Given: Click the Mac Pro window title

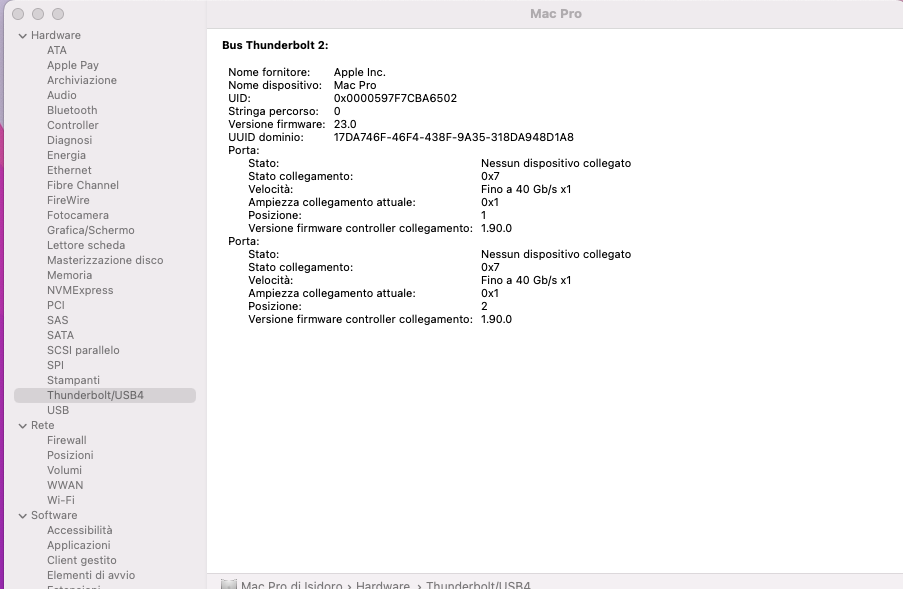Looking at the screenshot, I should pyautogui.click(x=556, y=13).
